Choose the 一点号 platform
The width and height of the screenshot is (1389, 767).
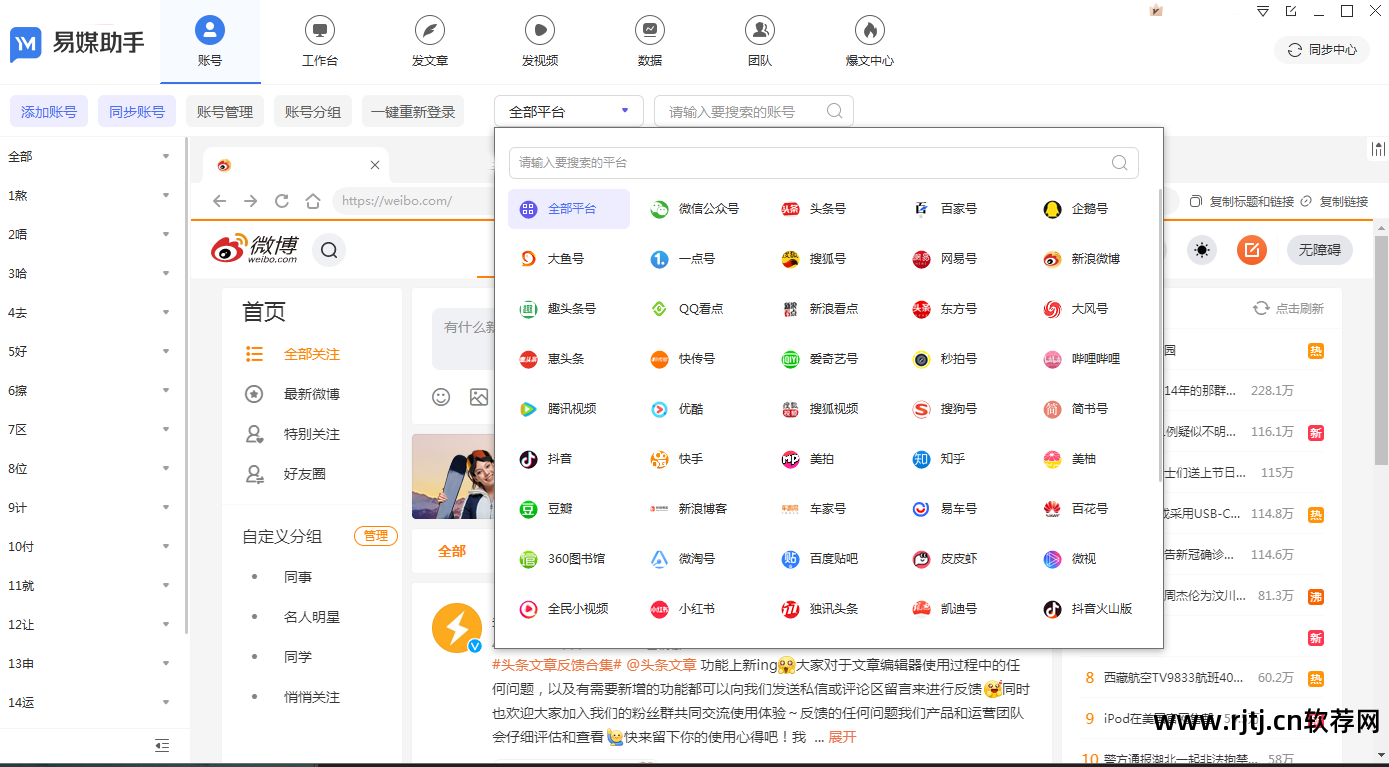685,259
